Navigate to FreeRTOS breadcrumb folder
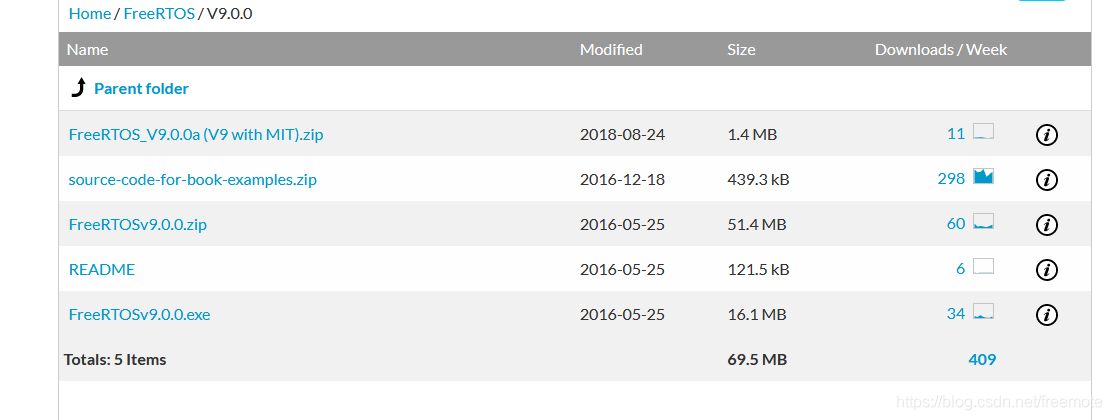 point(159,14)
